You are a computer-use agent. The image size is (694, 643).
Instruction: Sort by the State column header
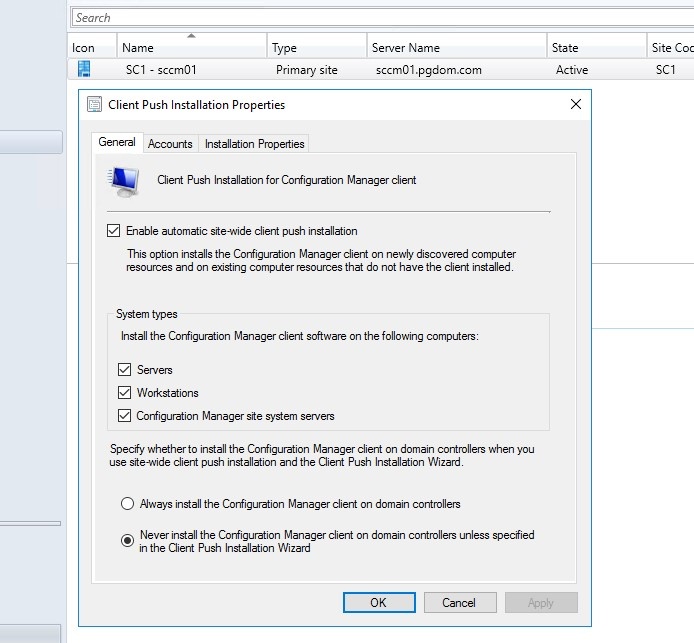point(597,47)
